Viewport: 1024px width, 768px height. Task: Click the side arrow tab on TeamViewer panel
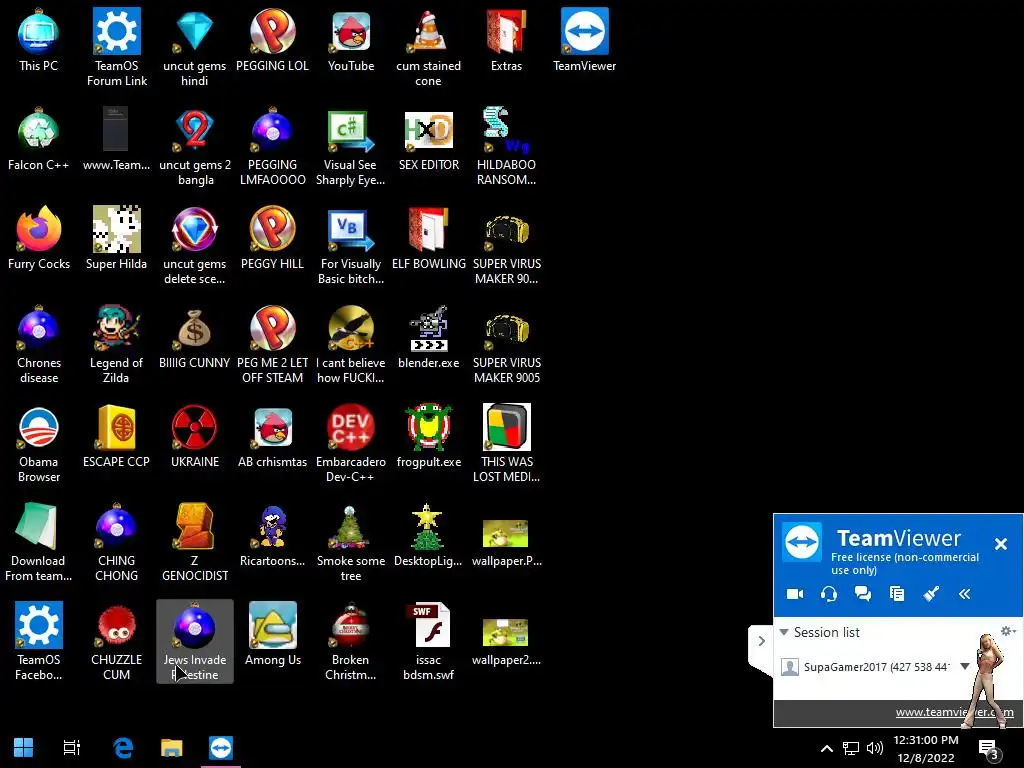pyautogui.click(x=761, y=641)
